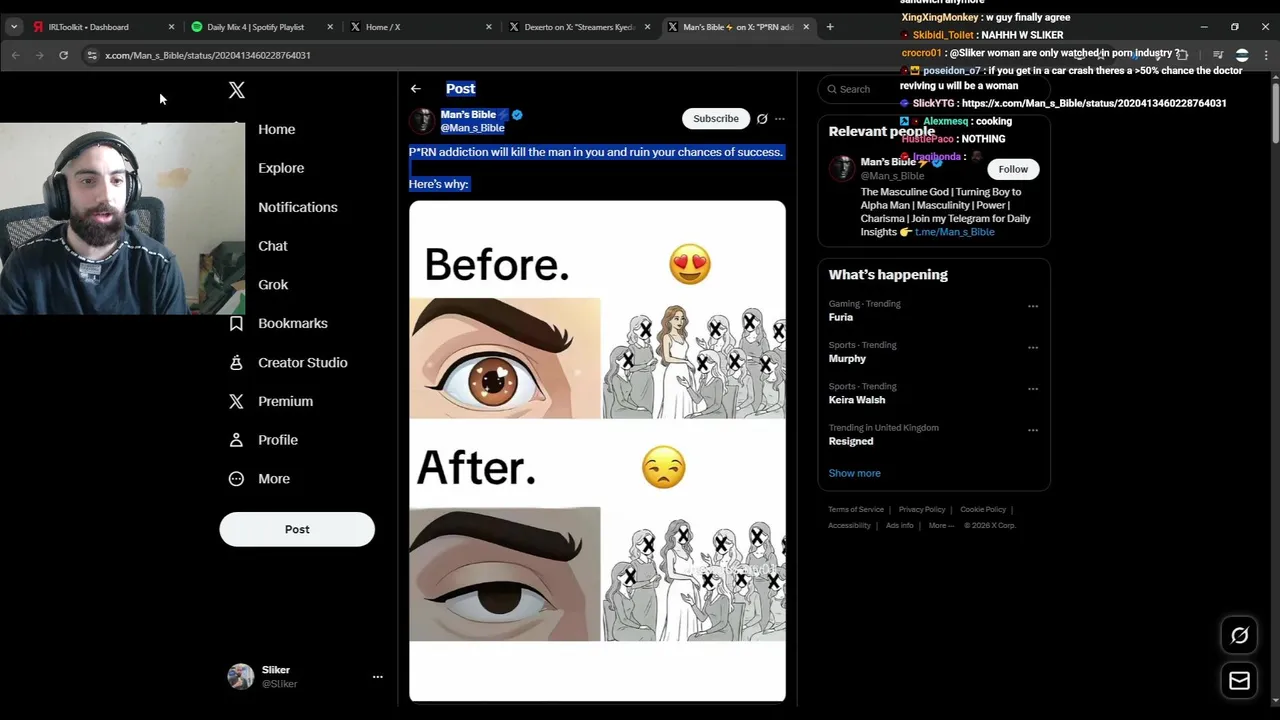This screenshot has width=1280, height=720.
Task: Open account options dots next to Sliker
Action: (x=378, y=677)
